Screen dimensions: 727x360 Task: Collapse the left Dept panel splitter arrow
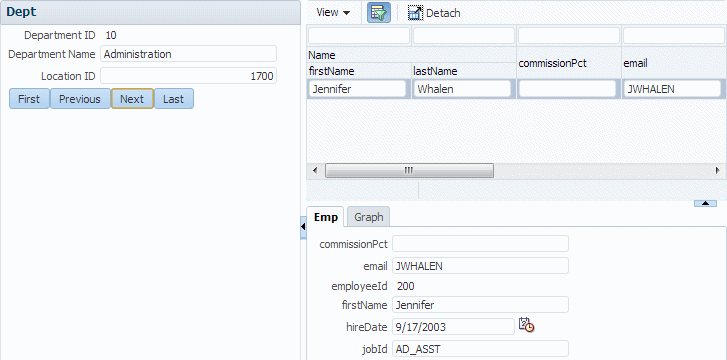[x=303, y=227]
